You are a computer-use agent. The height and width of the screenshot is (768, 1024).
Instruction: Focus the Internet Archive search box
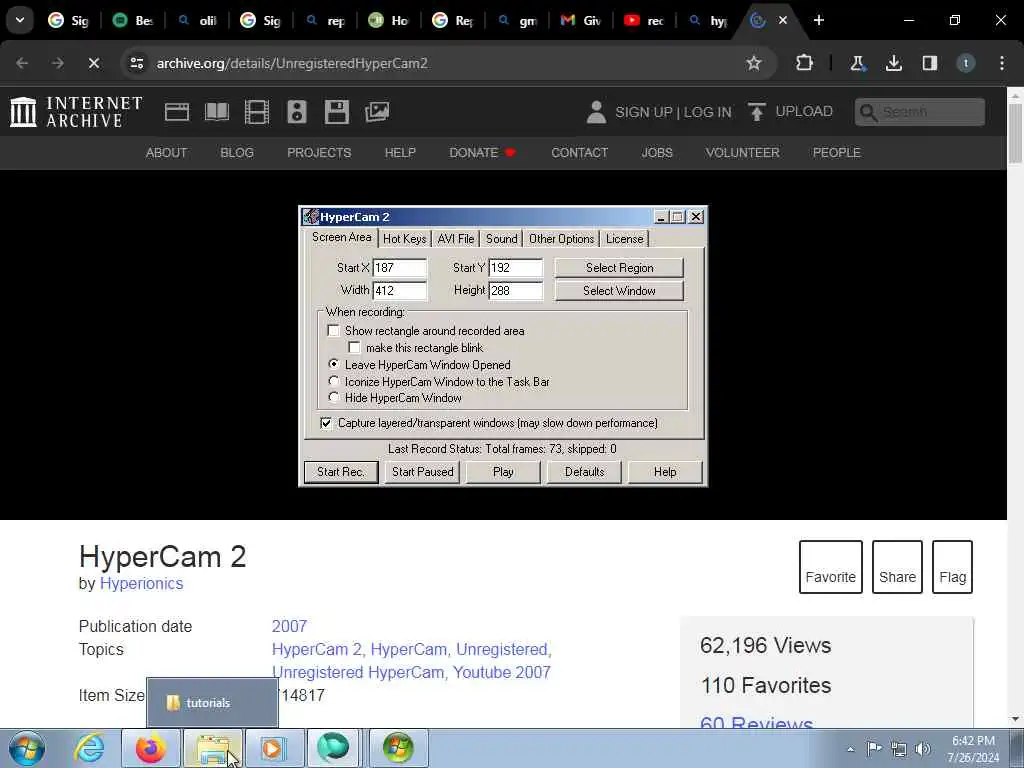920,112
